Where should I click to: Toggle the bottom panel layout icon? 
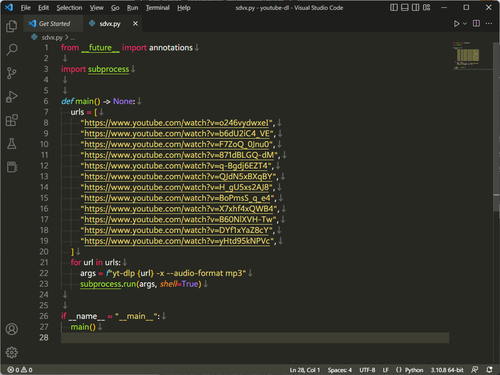point(405,7)
